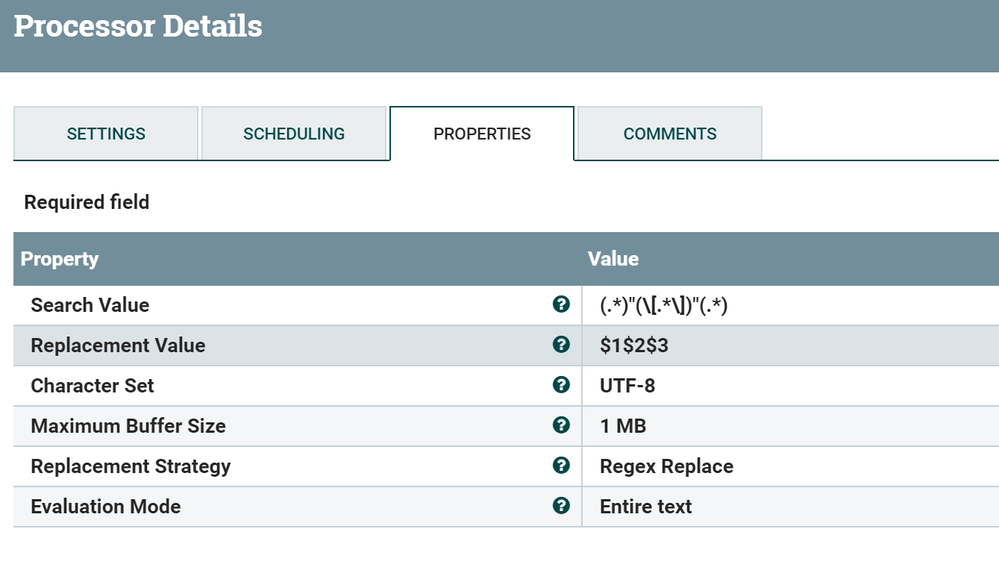Screen dimensions: 999x582
Task: Click the Value column header
Action: [x=613, y=259]
